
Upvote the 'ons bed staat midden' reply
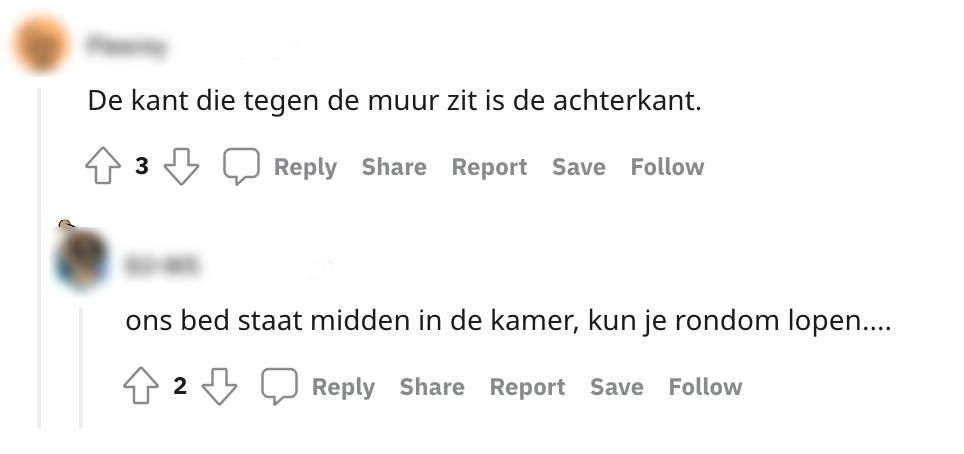(x=141, y=387)
